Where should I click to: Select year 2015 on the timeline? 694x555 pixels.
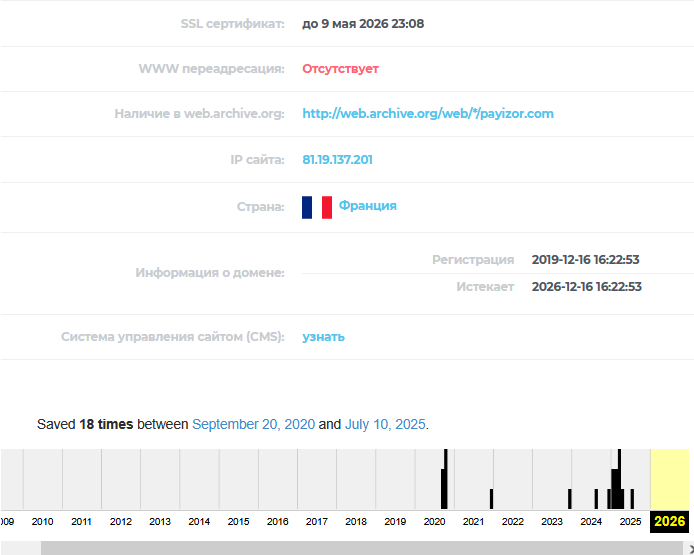pyautogui.click(x=238, y=521)
